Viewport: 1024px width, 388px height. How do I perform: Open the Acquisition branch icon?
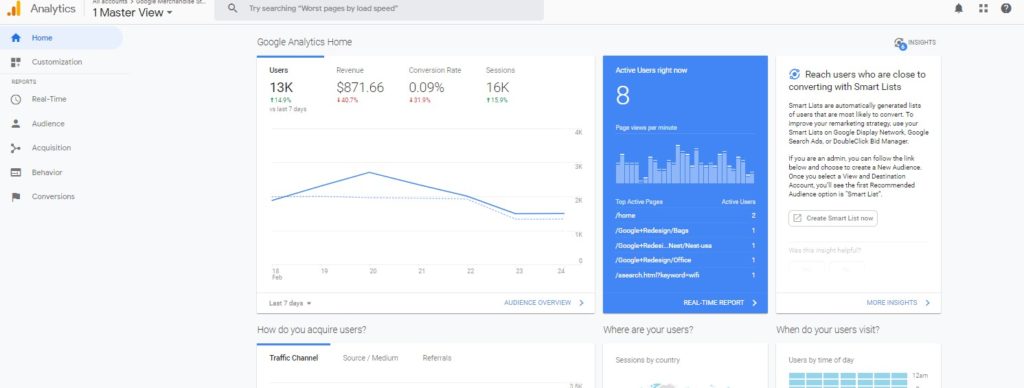[x=16, y=148]
